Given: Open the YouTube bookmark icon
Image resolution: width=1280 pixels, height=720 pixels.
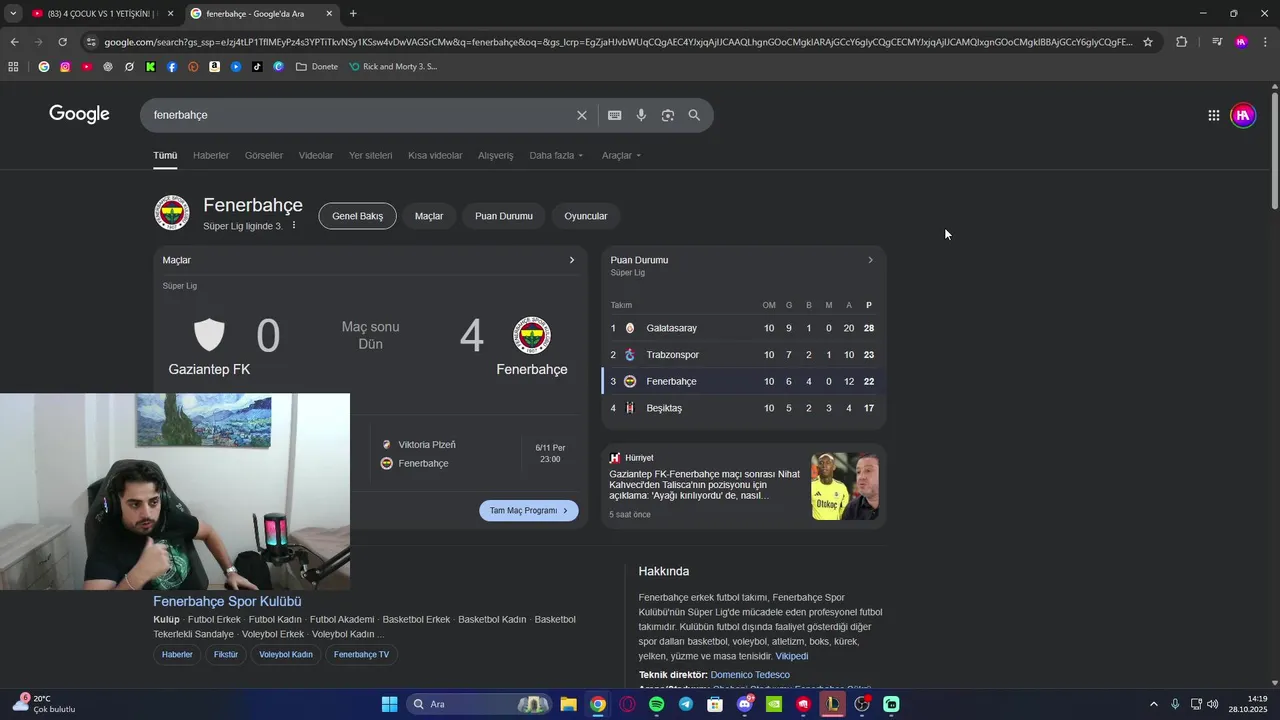Looking at the screenshot, I should pyautogui.click(x=86, y=67).
